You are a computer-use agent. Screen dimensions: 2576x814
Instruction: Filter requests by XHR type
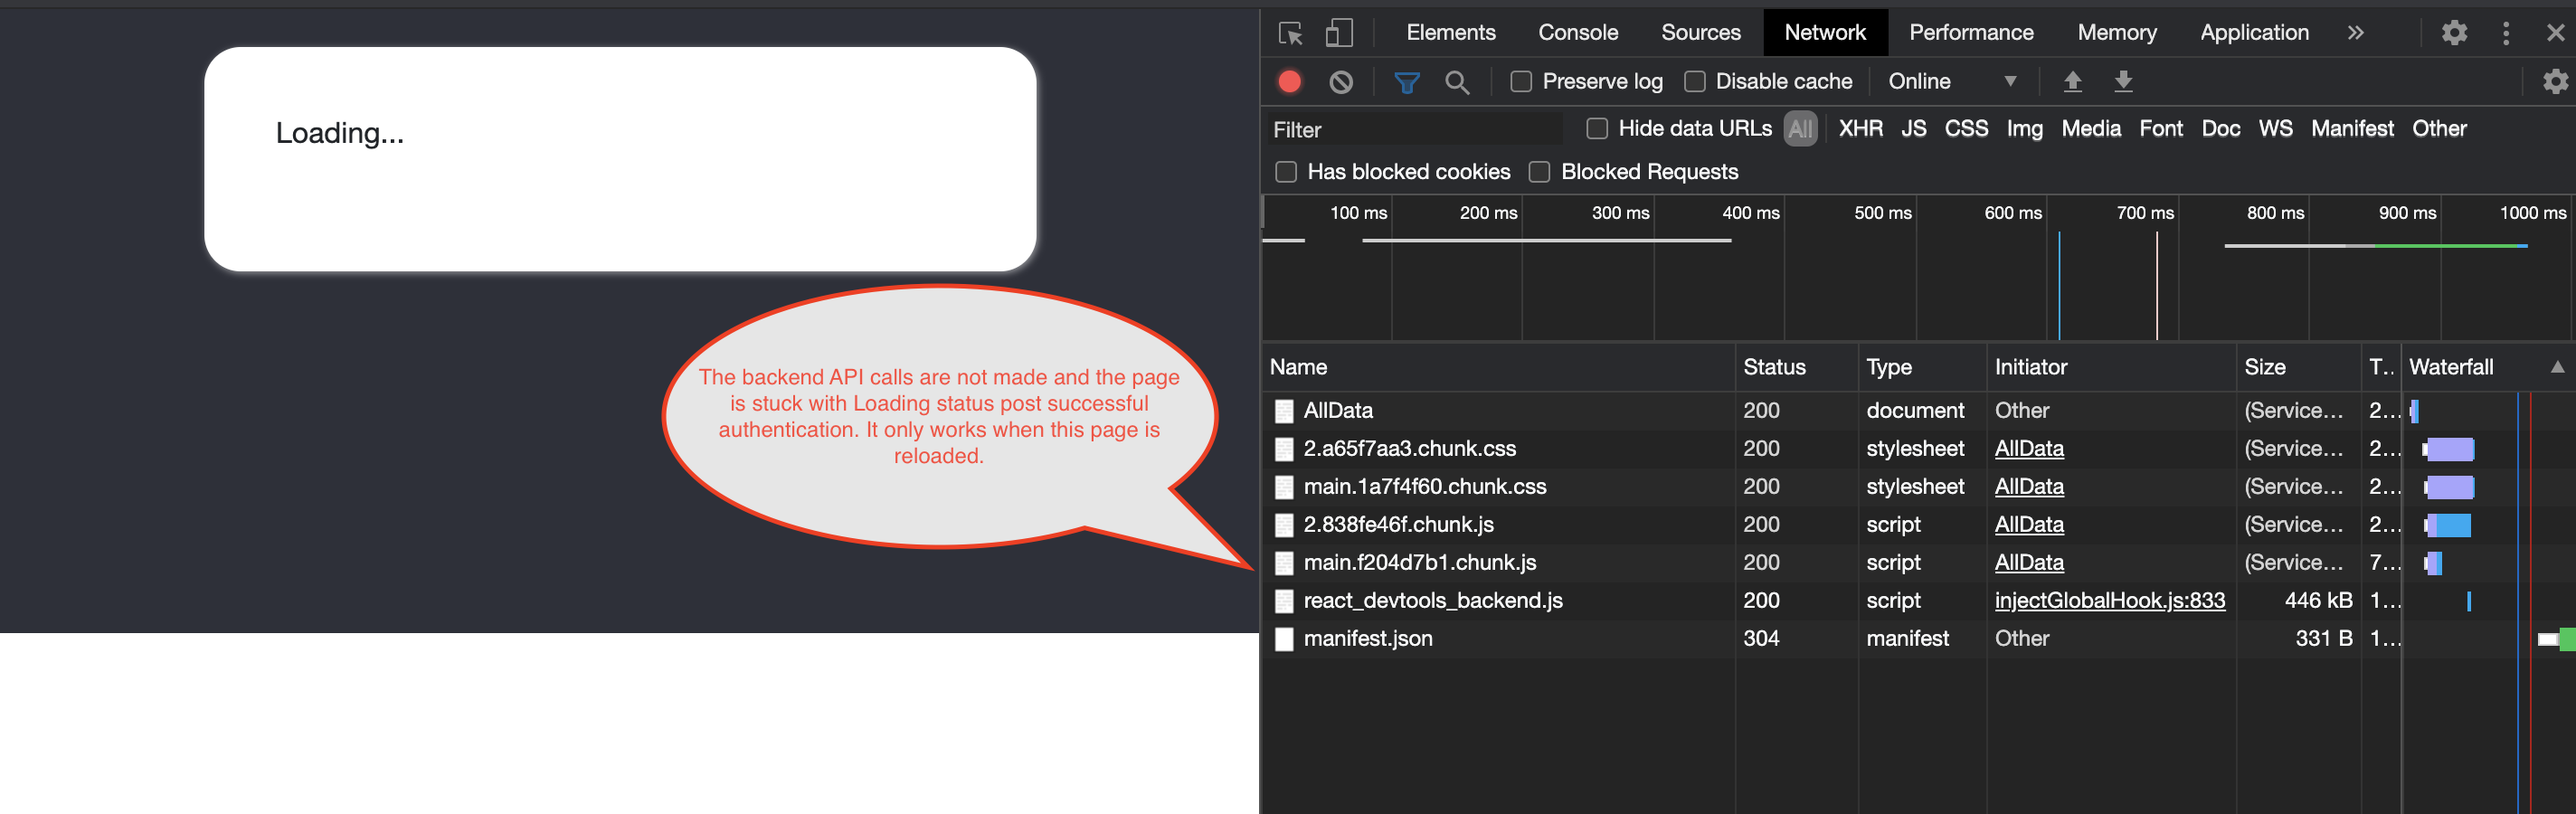pyautogui.click(x=1860, y=129)
